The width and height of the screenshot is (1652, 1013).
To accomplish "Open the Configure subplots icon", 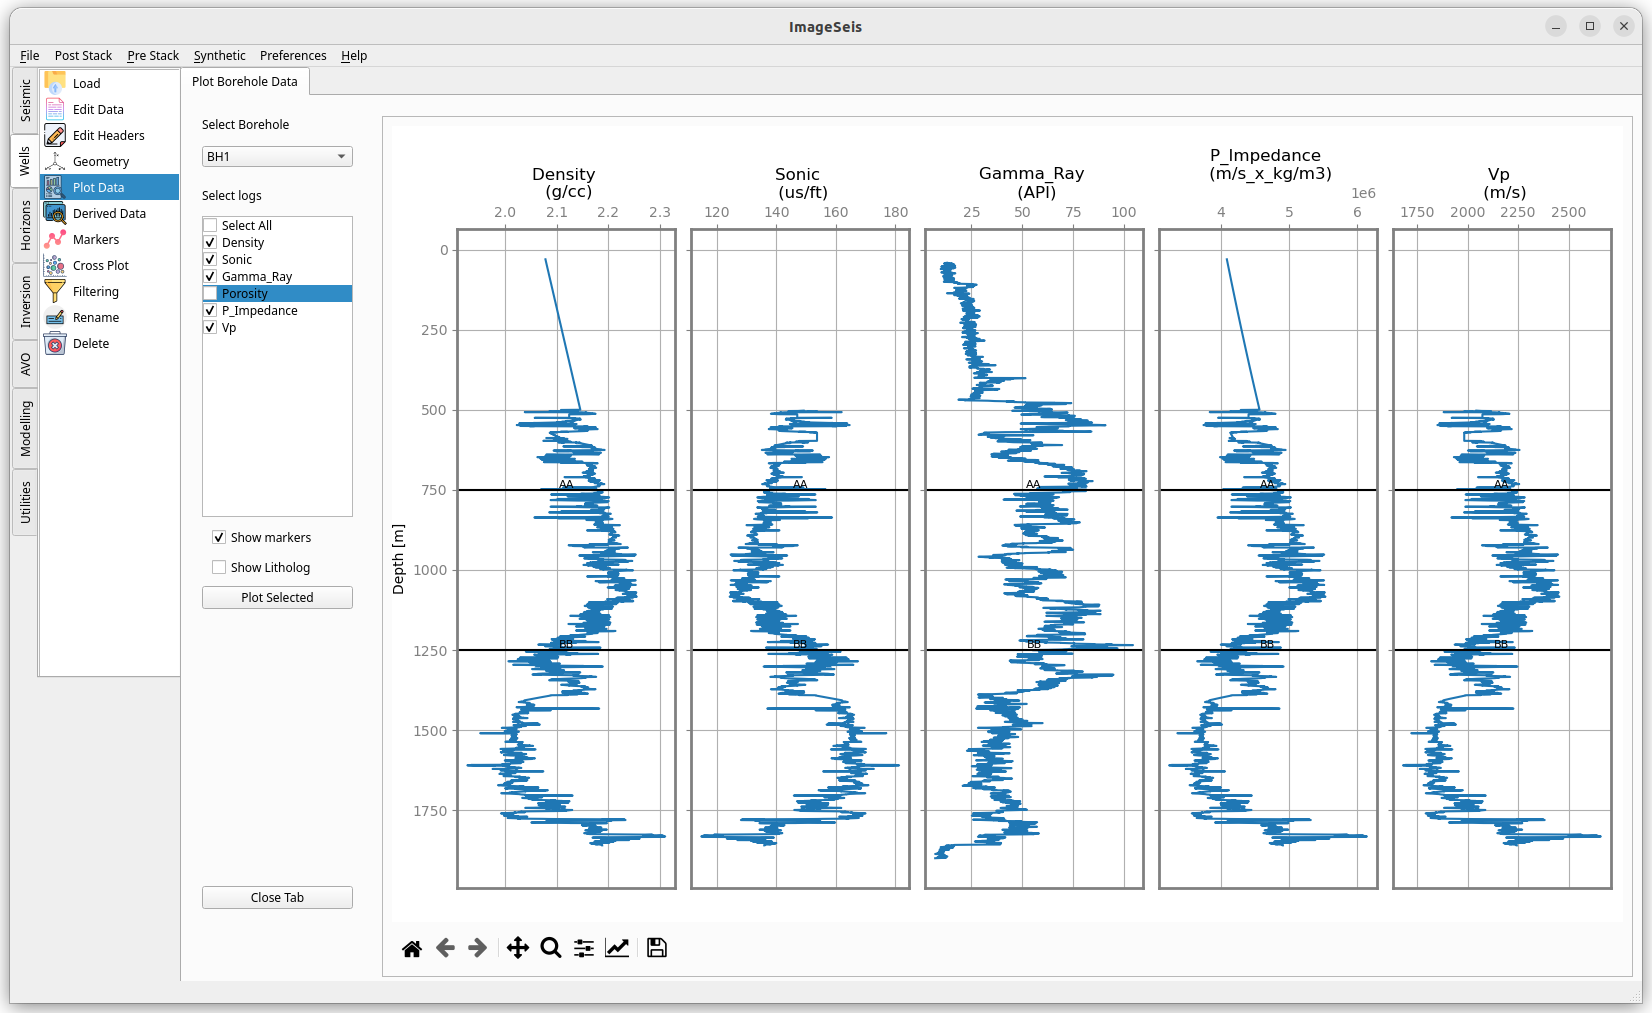I will coord(584,948).
